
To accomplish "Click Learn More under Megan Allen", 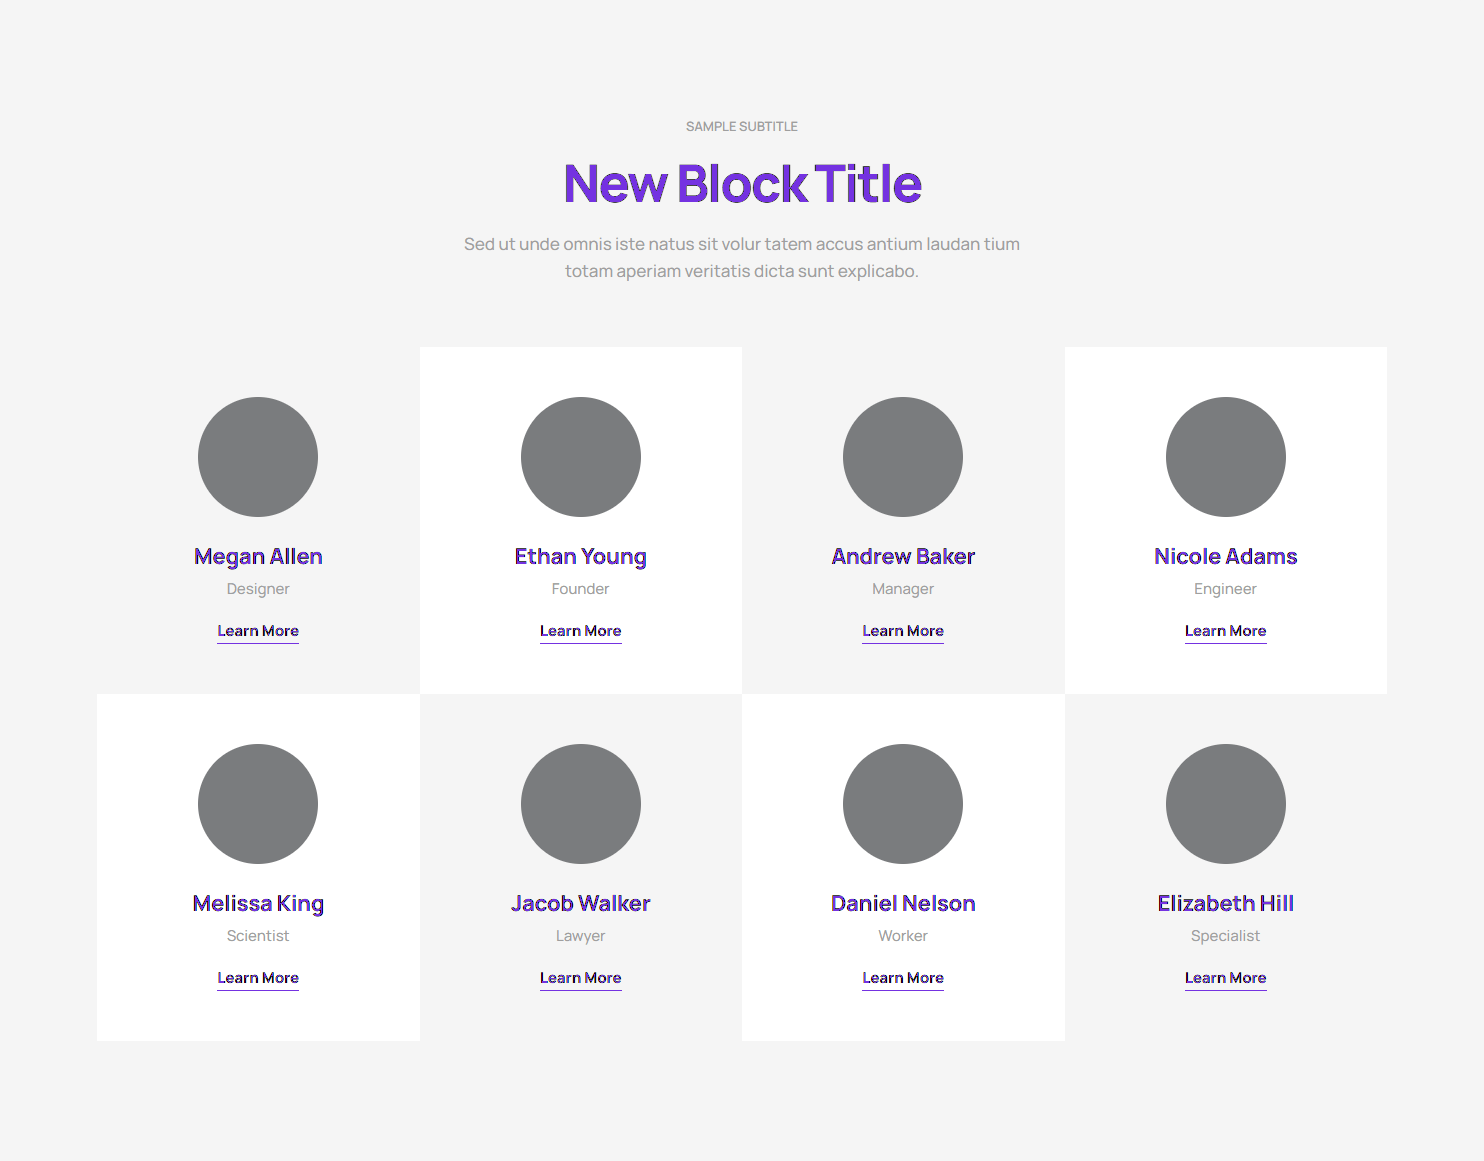I will 258,631.
